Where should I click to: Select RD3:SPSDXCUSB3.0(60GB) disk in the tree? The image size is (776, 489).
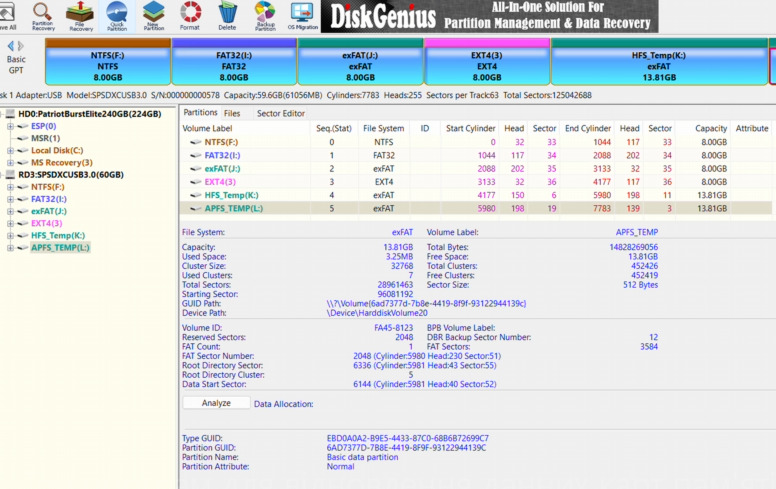tap(71, 175)
